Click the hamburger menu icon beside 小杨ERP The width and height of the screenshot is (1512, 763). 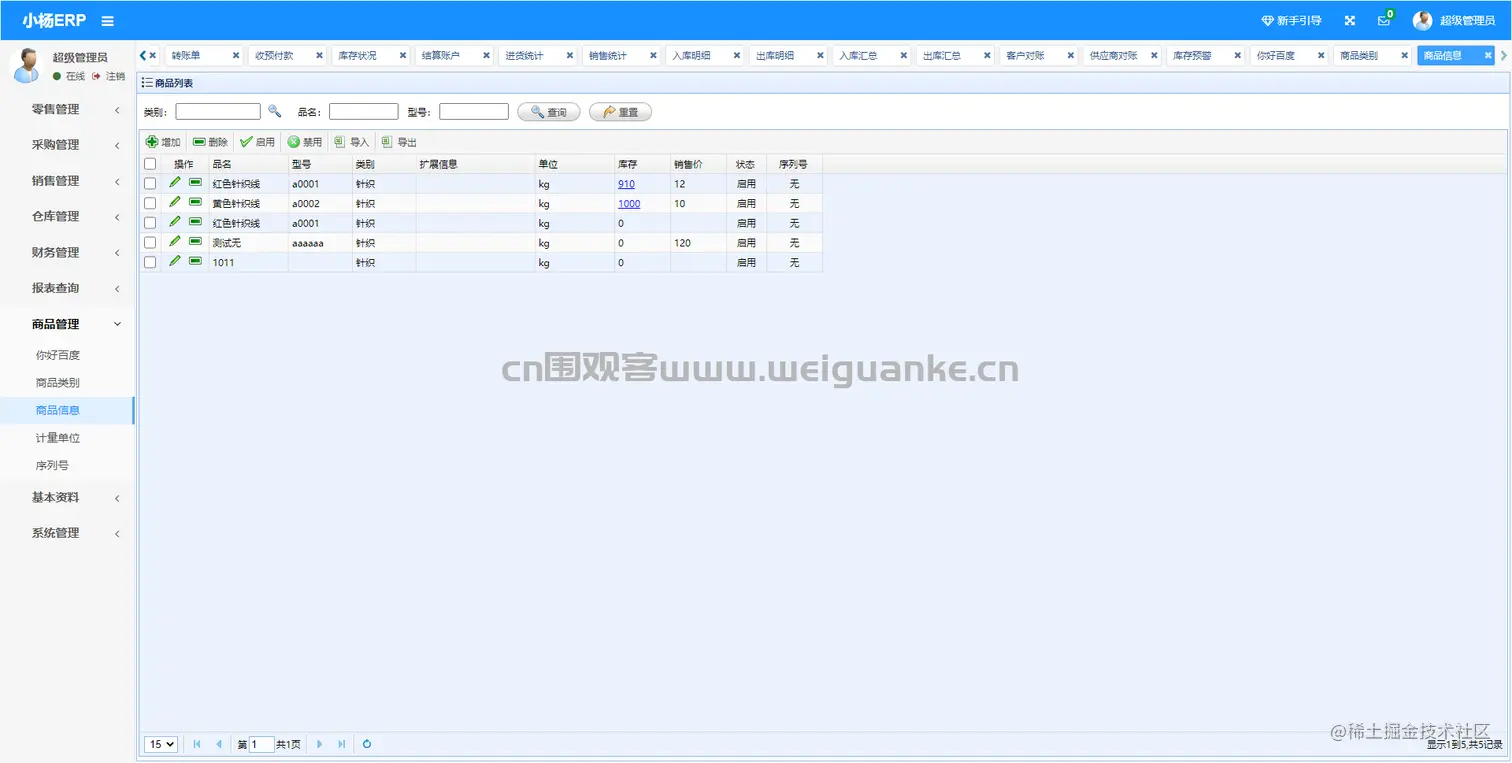pos(107,21)
